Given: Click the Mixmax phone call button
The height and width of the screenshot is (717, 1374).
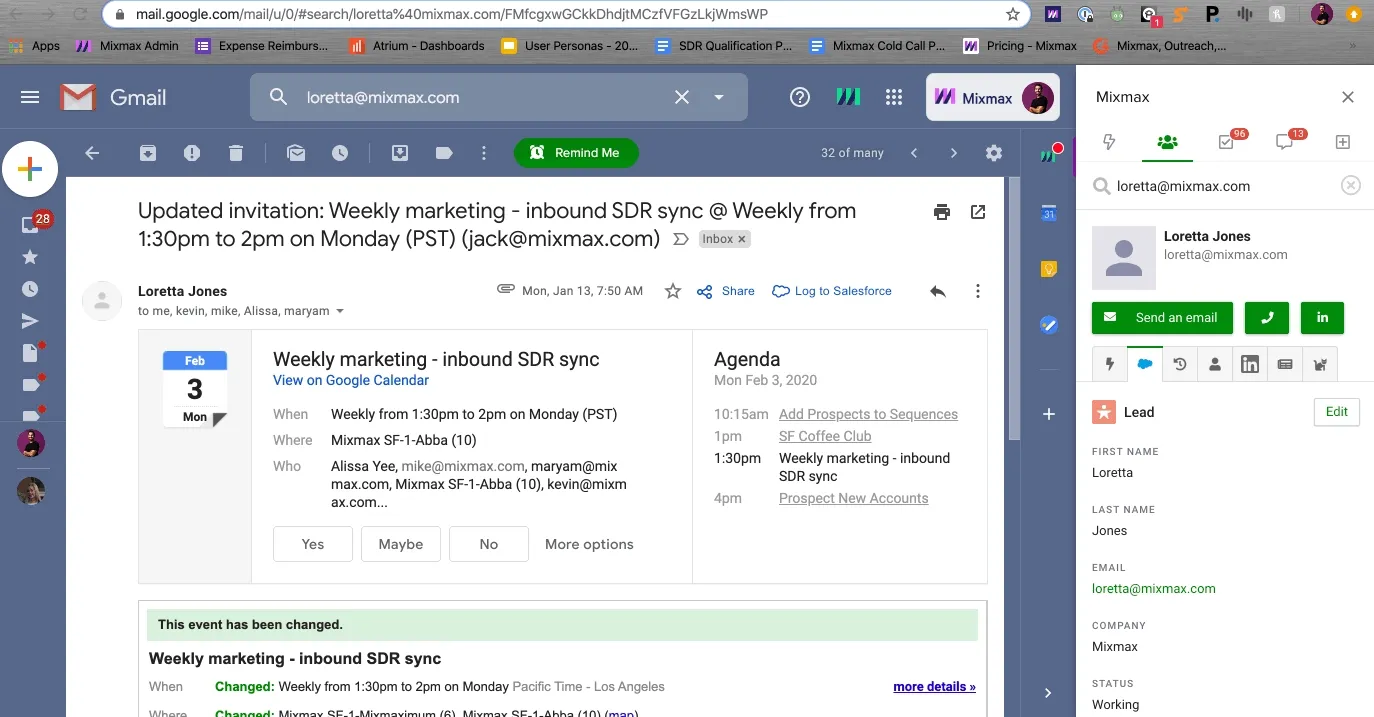Looking at the screenshot, I should pos(1267,318).
